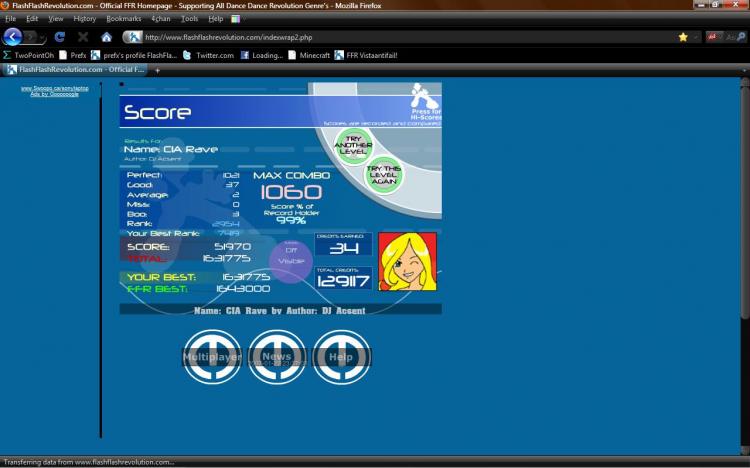This screenshot has width=750, height=468.
Task: Click the Ads by Google link
Action: coord(55,94)
